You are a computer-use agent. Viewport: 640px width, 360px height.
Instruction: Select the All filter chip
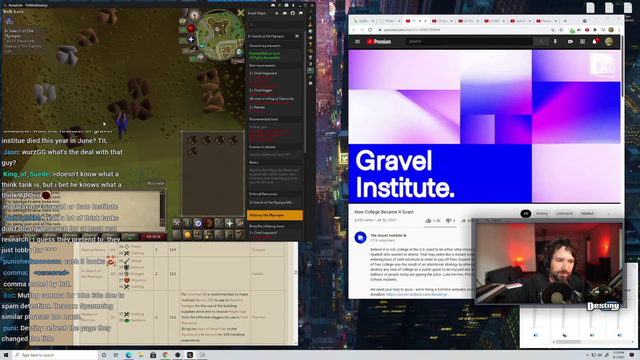(x=526, y=213)
